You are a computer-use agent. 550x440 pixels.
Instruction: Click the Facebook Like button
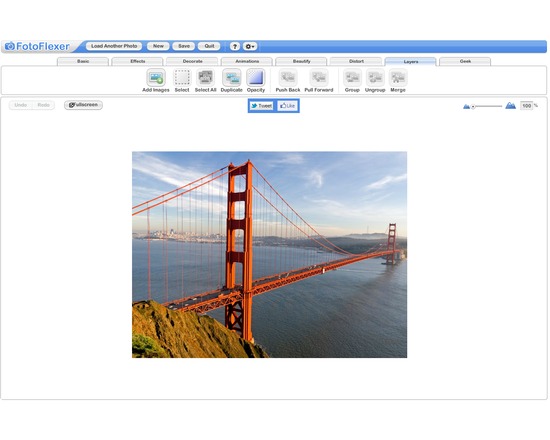point(288,106)
